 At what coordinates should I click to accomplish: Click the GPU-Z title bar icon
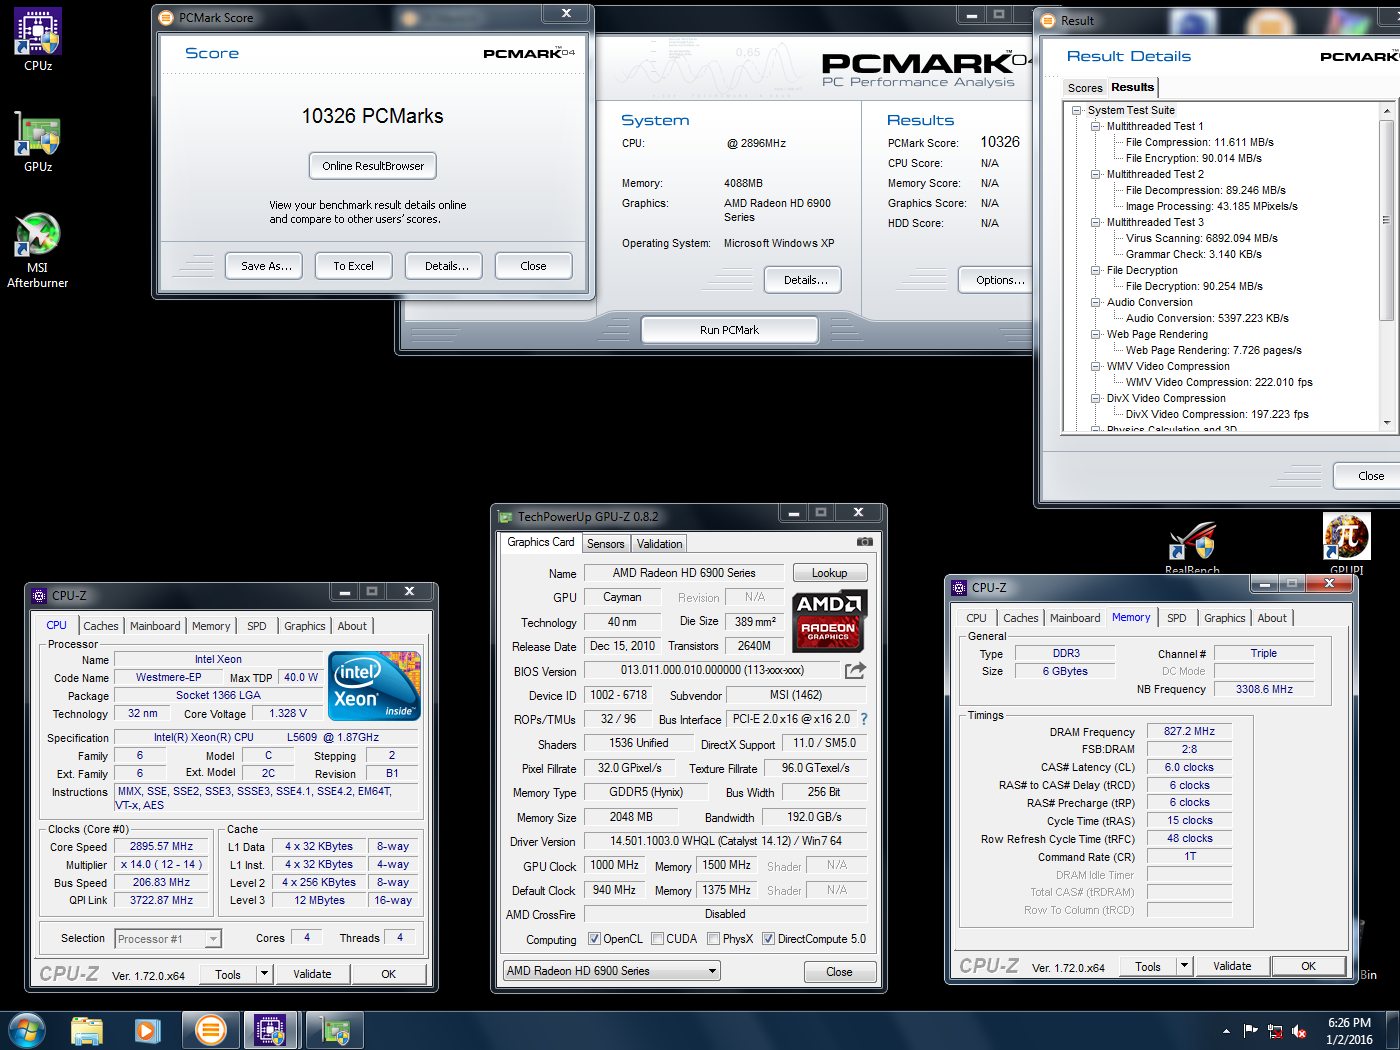[x=505, y=517]
